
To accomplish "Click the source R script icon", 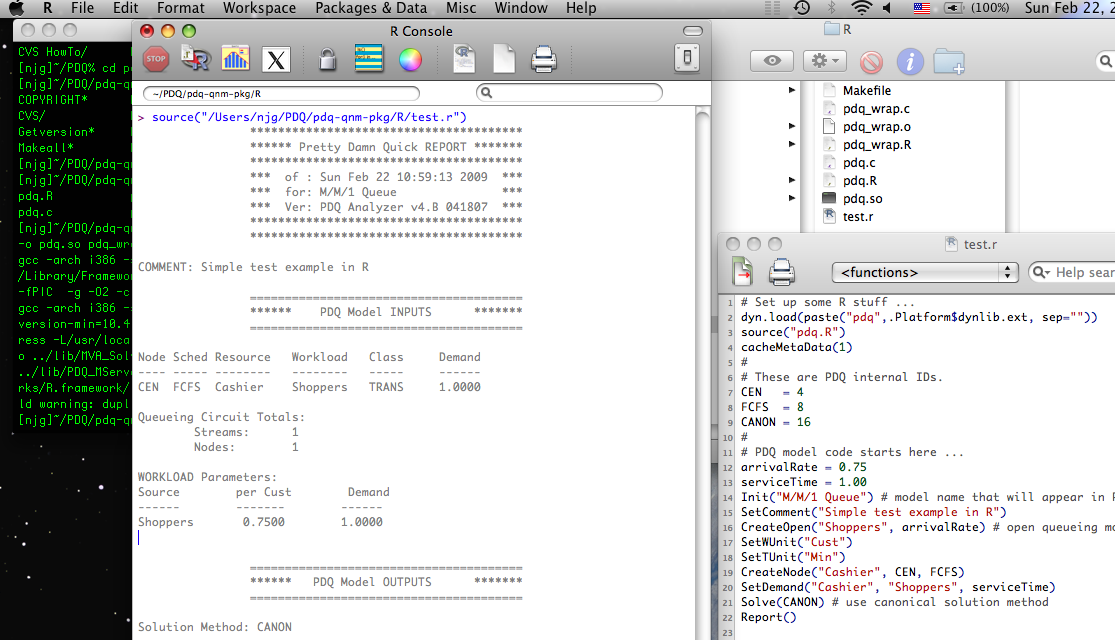I will [195, 59].
